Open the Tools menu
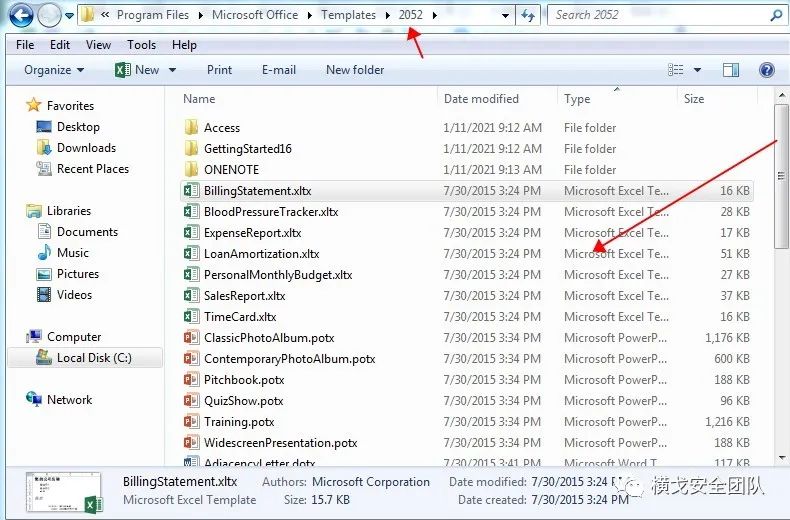This screenshot has width=790, height=520. [142, 45]
